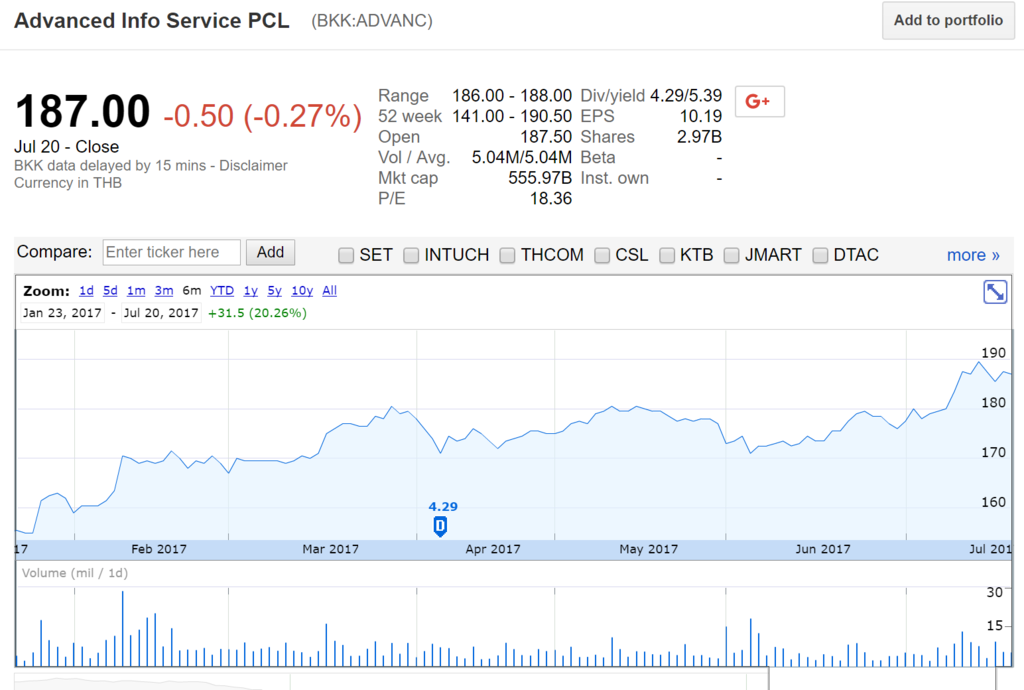Click the 187.00 price value
The image size is (1024, 690).
82,111
